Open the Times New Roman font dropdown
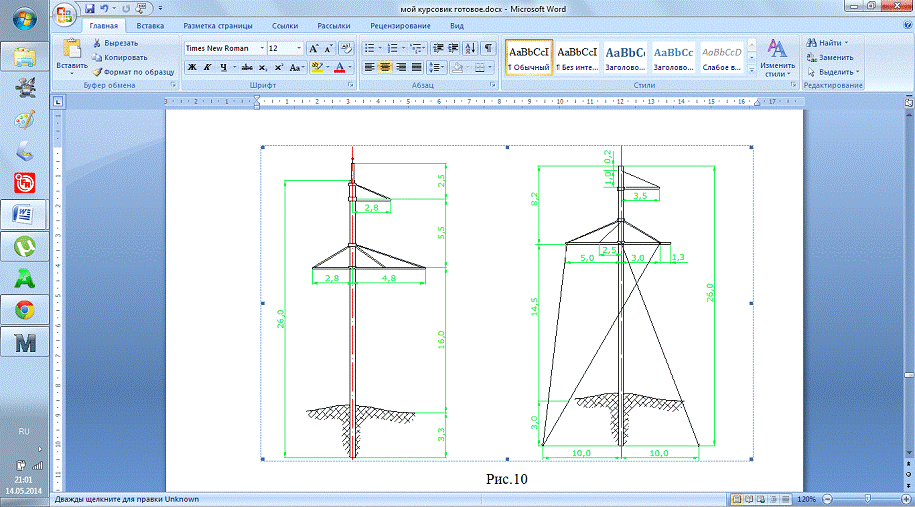Image resolution: width=915 pixels, height=507 pixels. [x=262, y=48]
